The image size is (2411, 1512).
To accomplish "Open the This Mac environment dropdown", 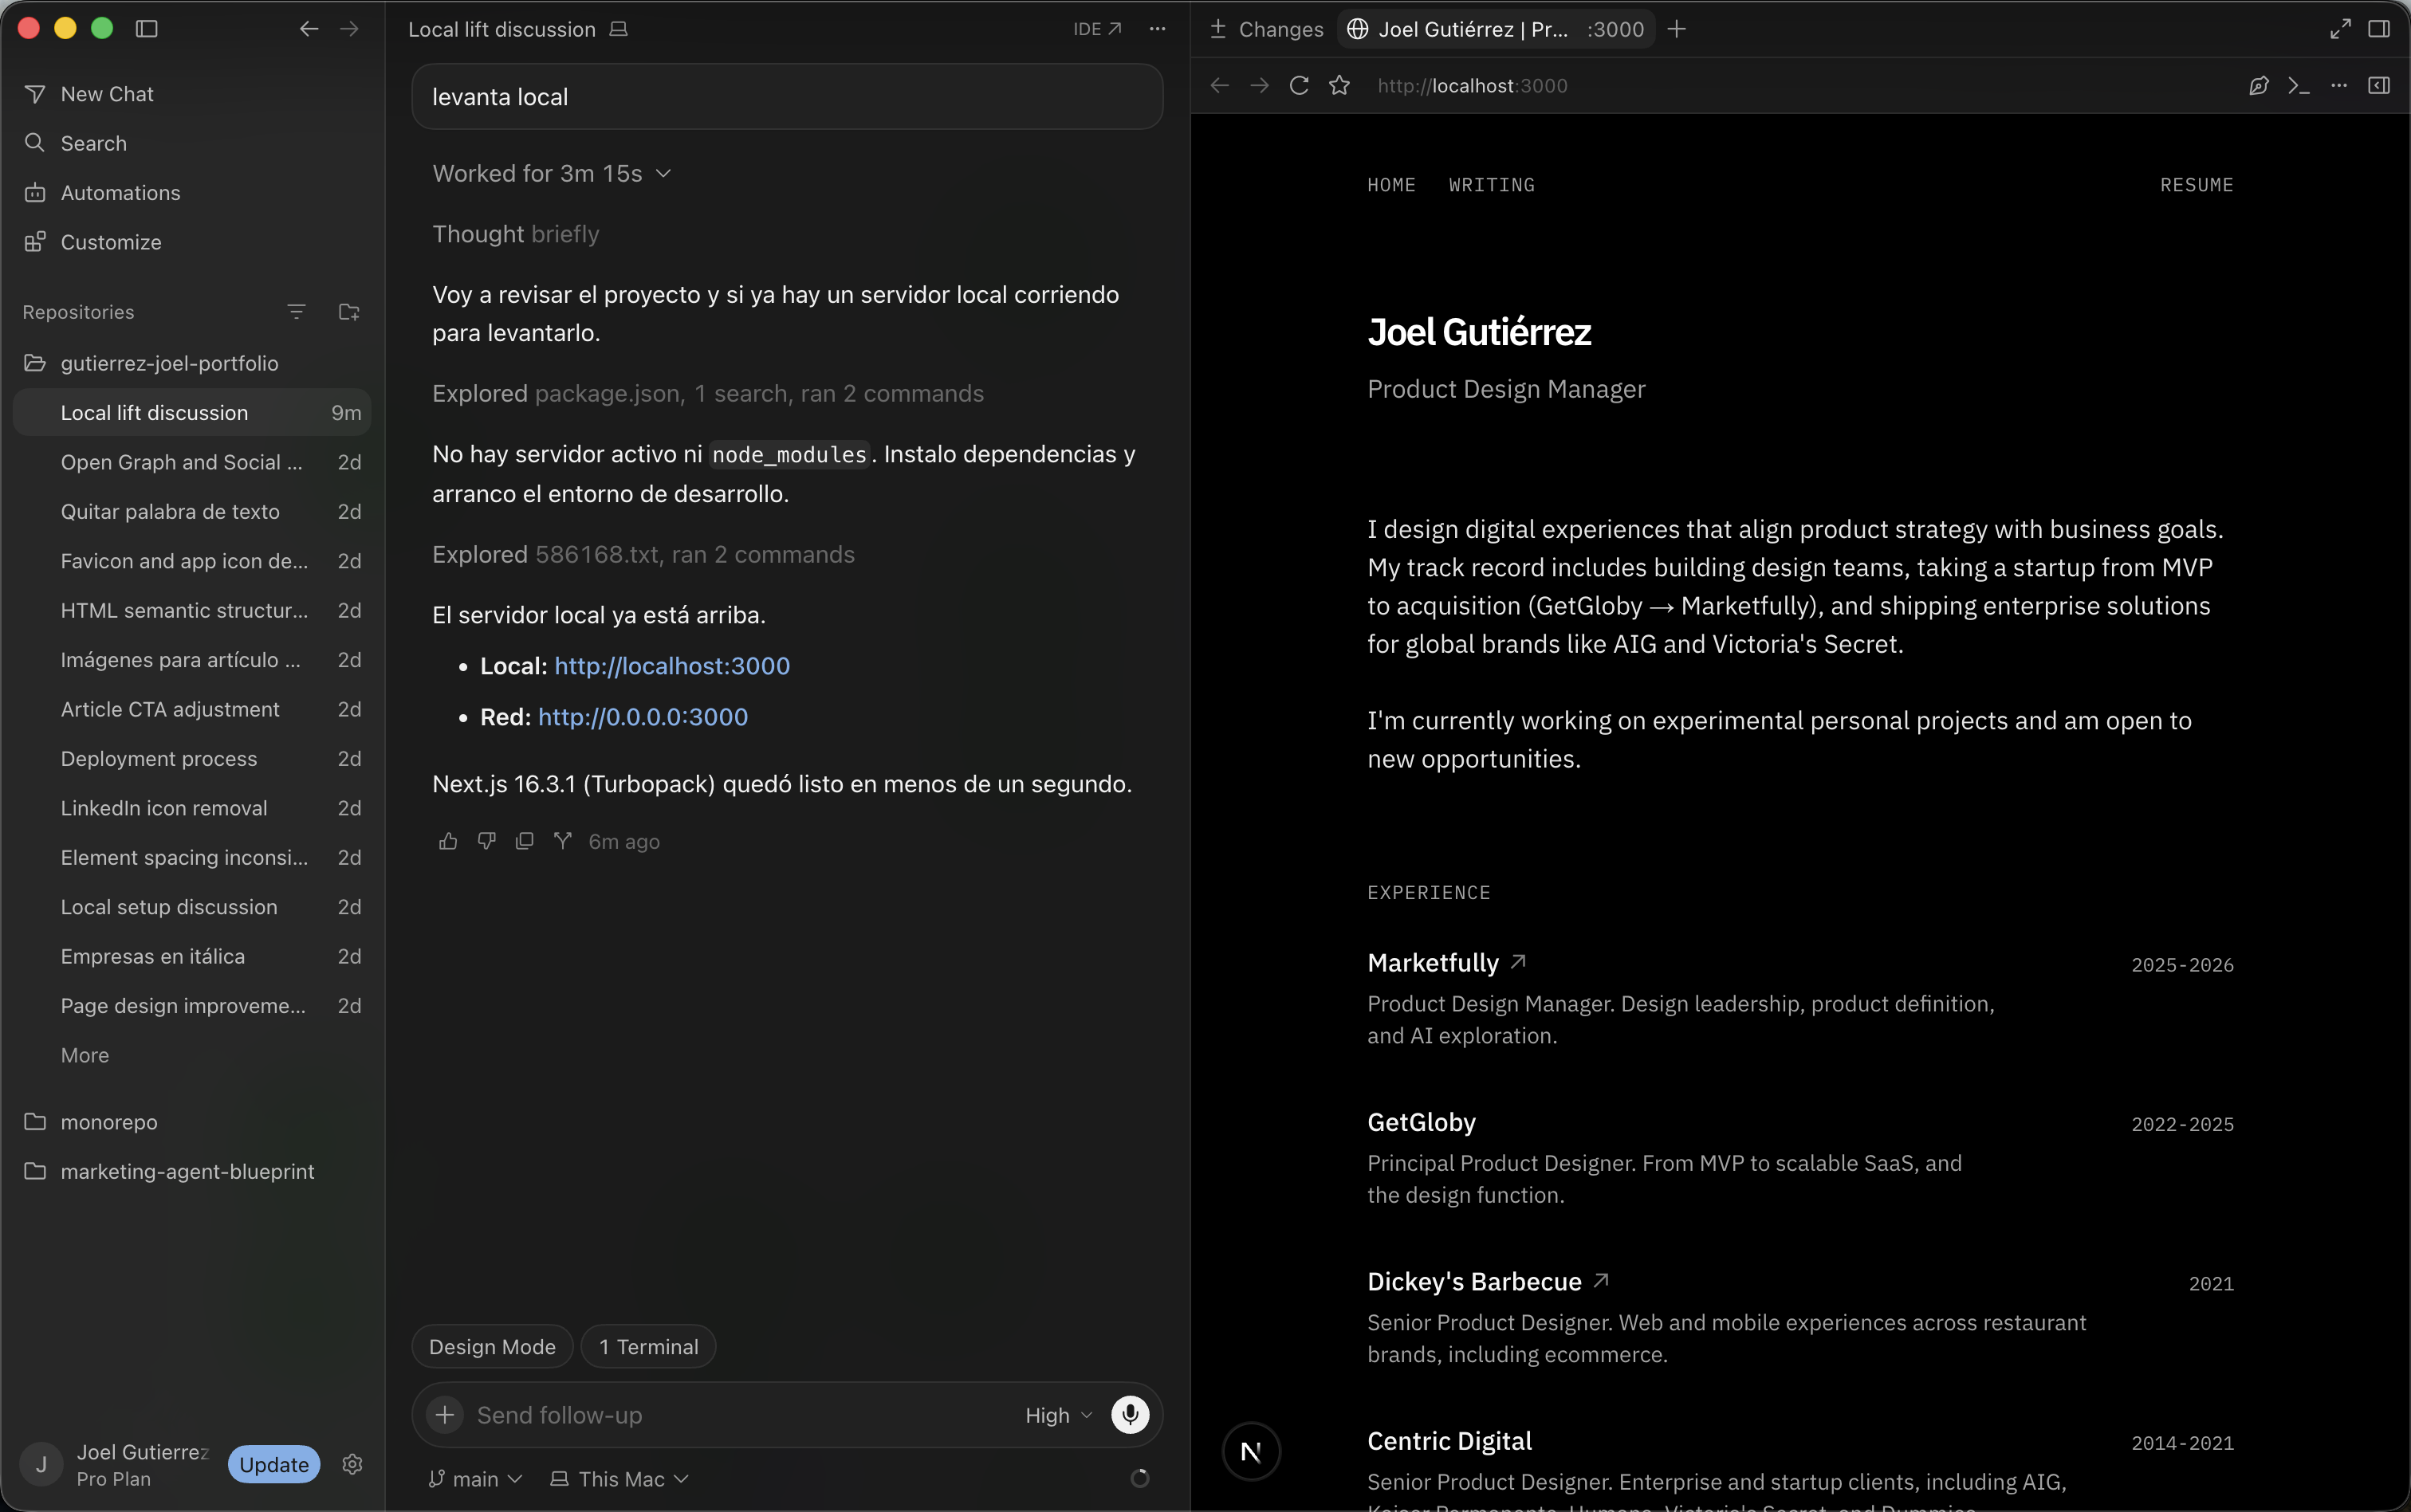I will click(x=620, y=1479).
